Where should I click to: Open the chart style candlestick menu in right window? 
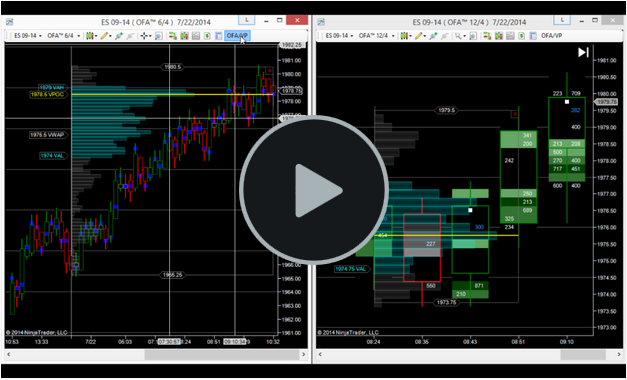pyautogui.click(x=405, y=36)
